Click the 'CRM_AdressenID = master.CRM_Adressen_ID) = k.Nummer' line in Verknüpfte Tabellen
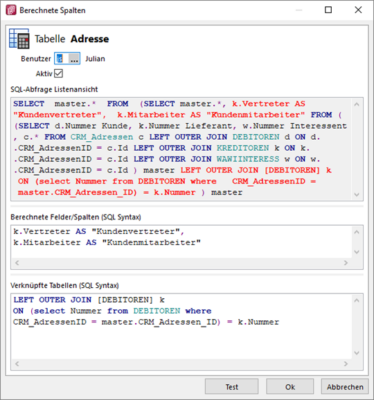 tap(146, 322)
